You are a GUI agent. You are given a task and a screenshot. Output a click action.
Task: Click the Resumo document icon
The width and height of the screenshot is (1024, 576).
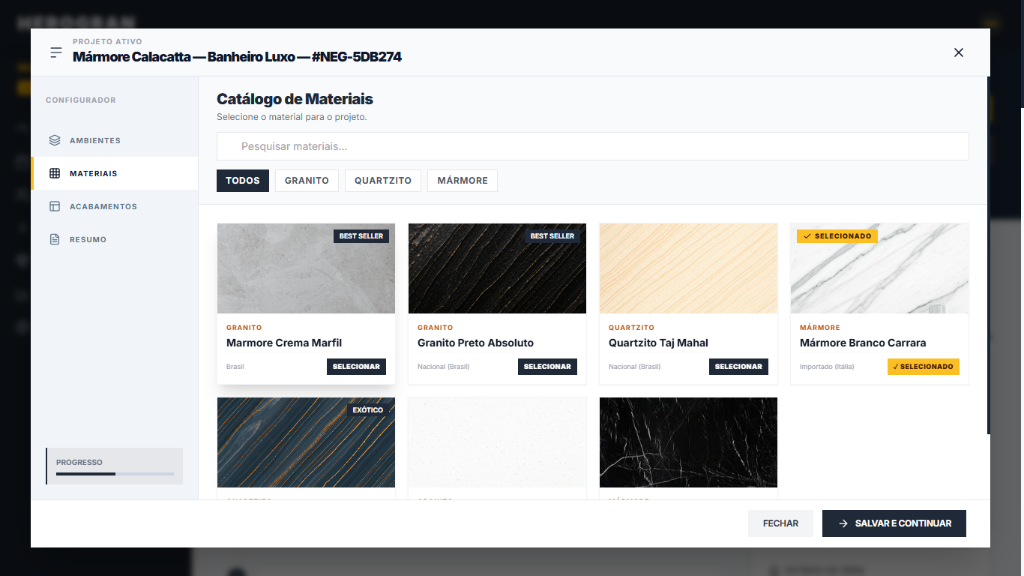(x=55, y=239)
